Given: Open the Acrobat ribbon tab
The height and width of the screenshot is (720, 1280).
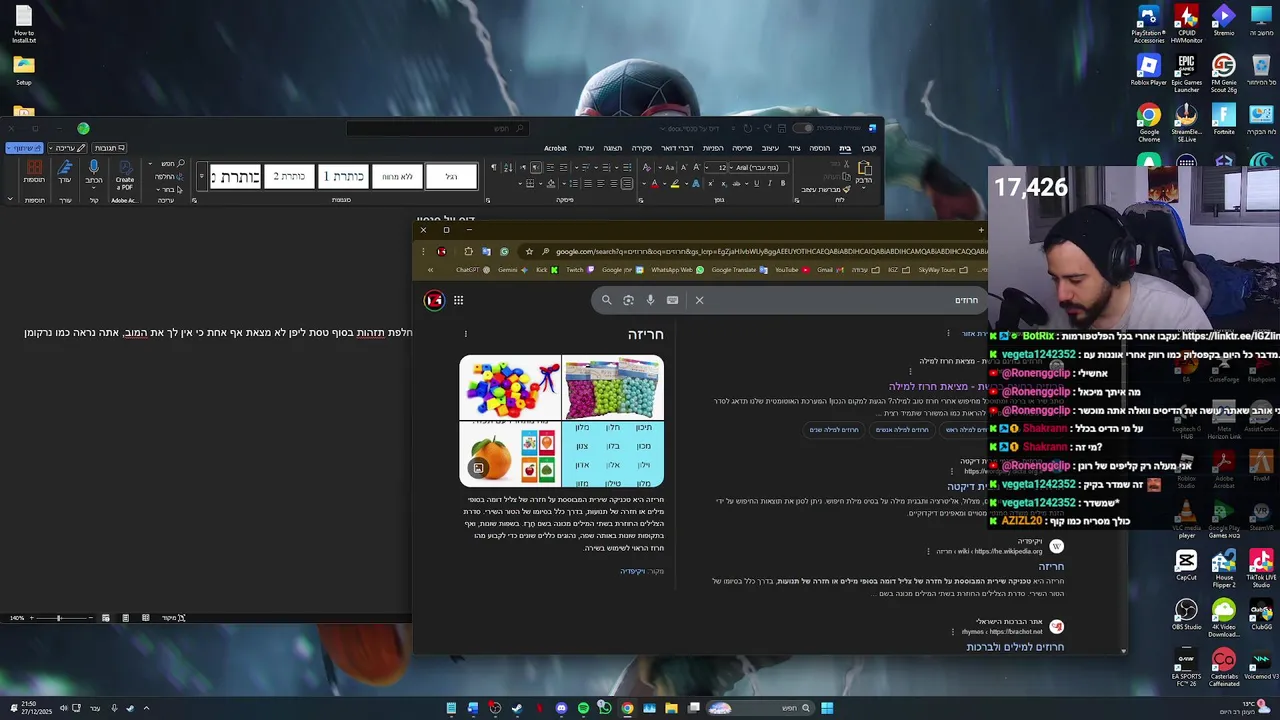Looking at the screenshot, I should tap(555, 148).
